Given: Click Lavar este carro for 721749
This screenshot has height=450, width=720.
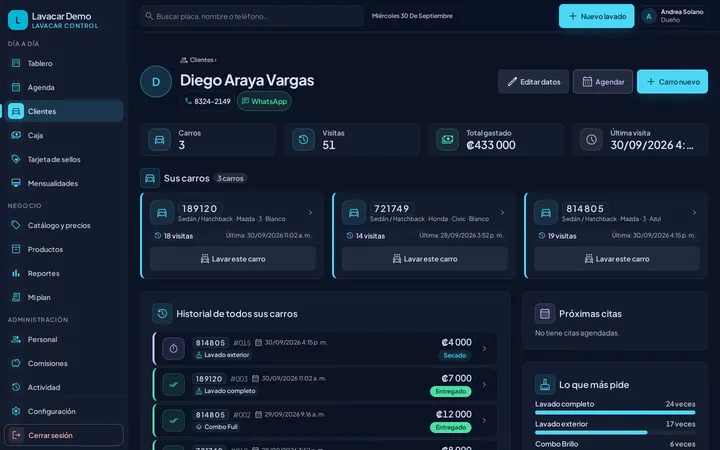Looking at the screenshot, I should tap(425, 259).
